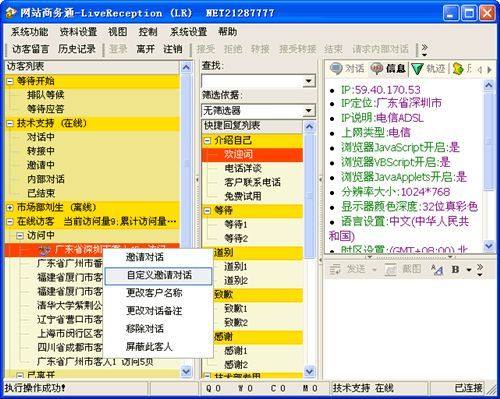500x399 pixels.
Task: Open 视图 menu
Action: click(x=118, y=32)
